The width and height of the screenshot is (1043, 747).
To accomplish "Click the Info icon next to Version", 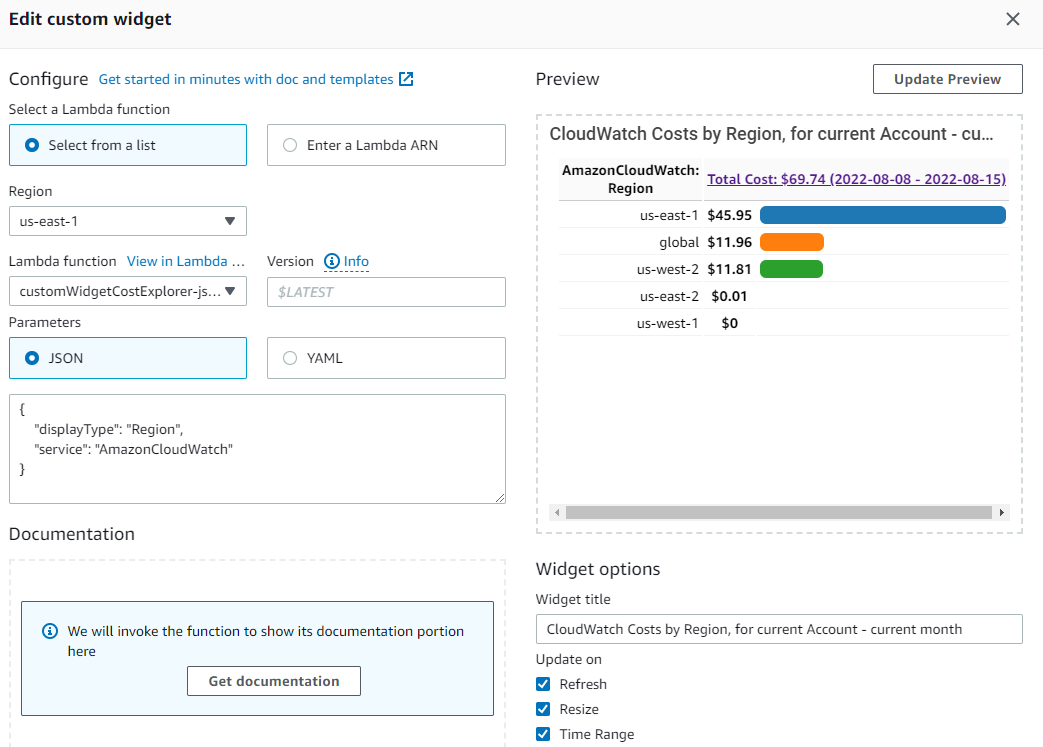I will (x=330, y=261).
